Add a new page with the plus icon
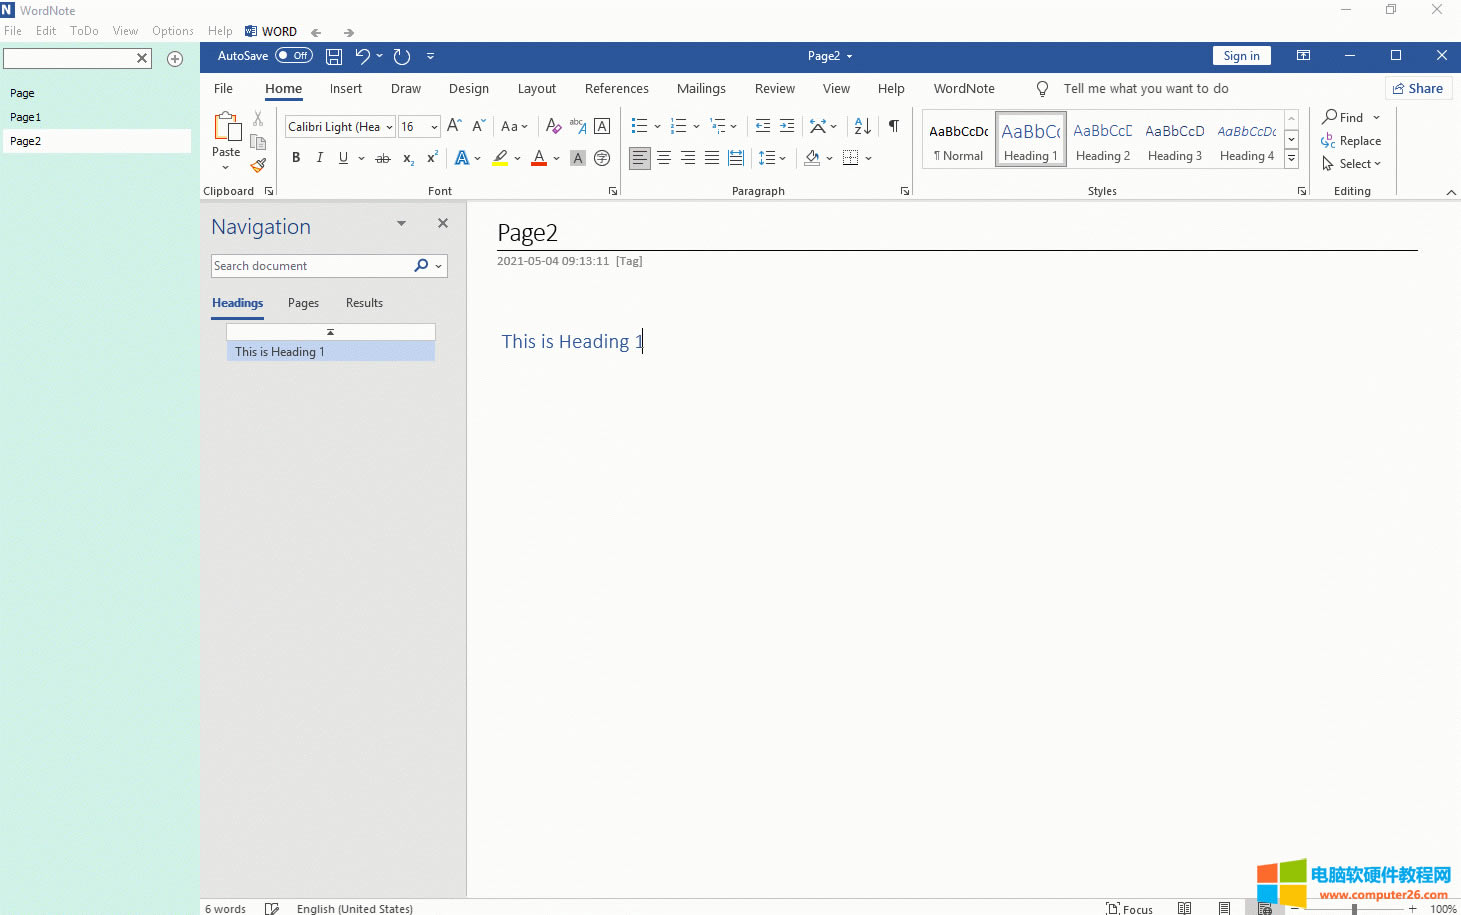 175,59
